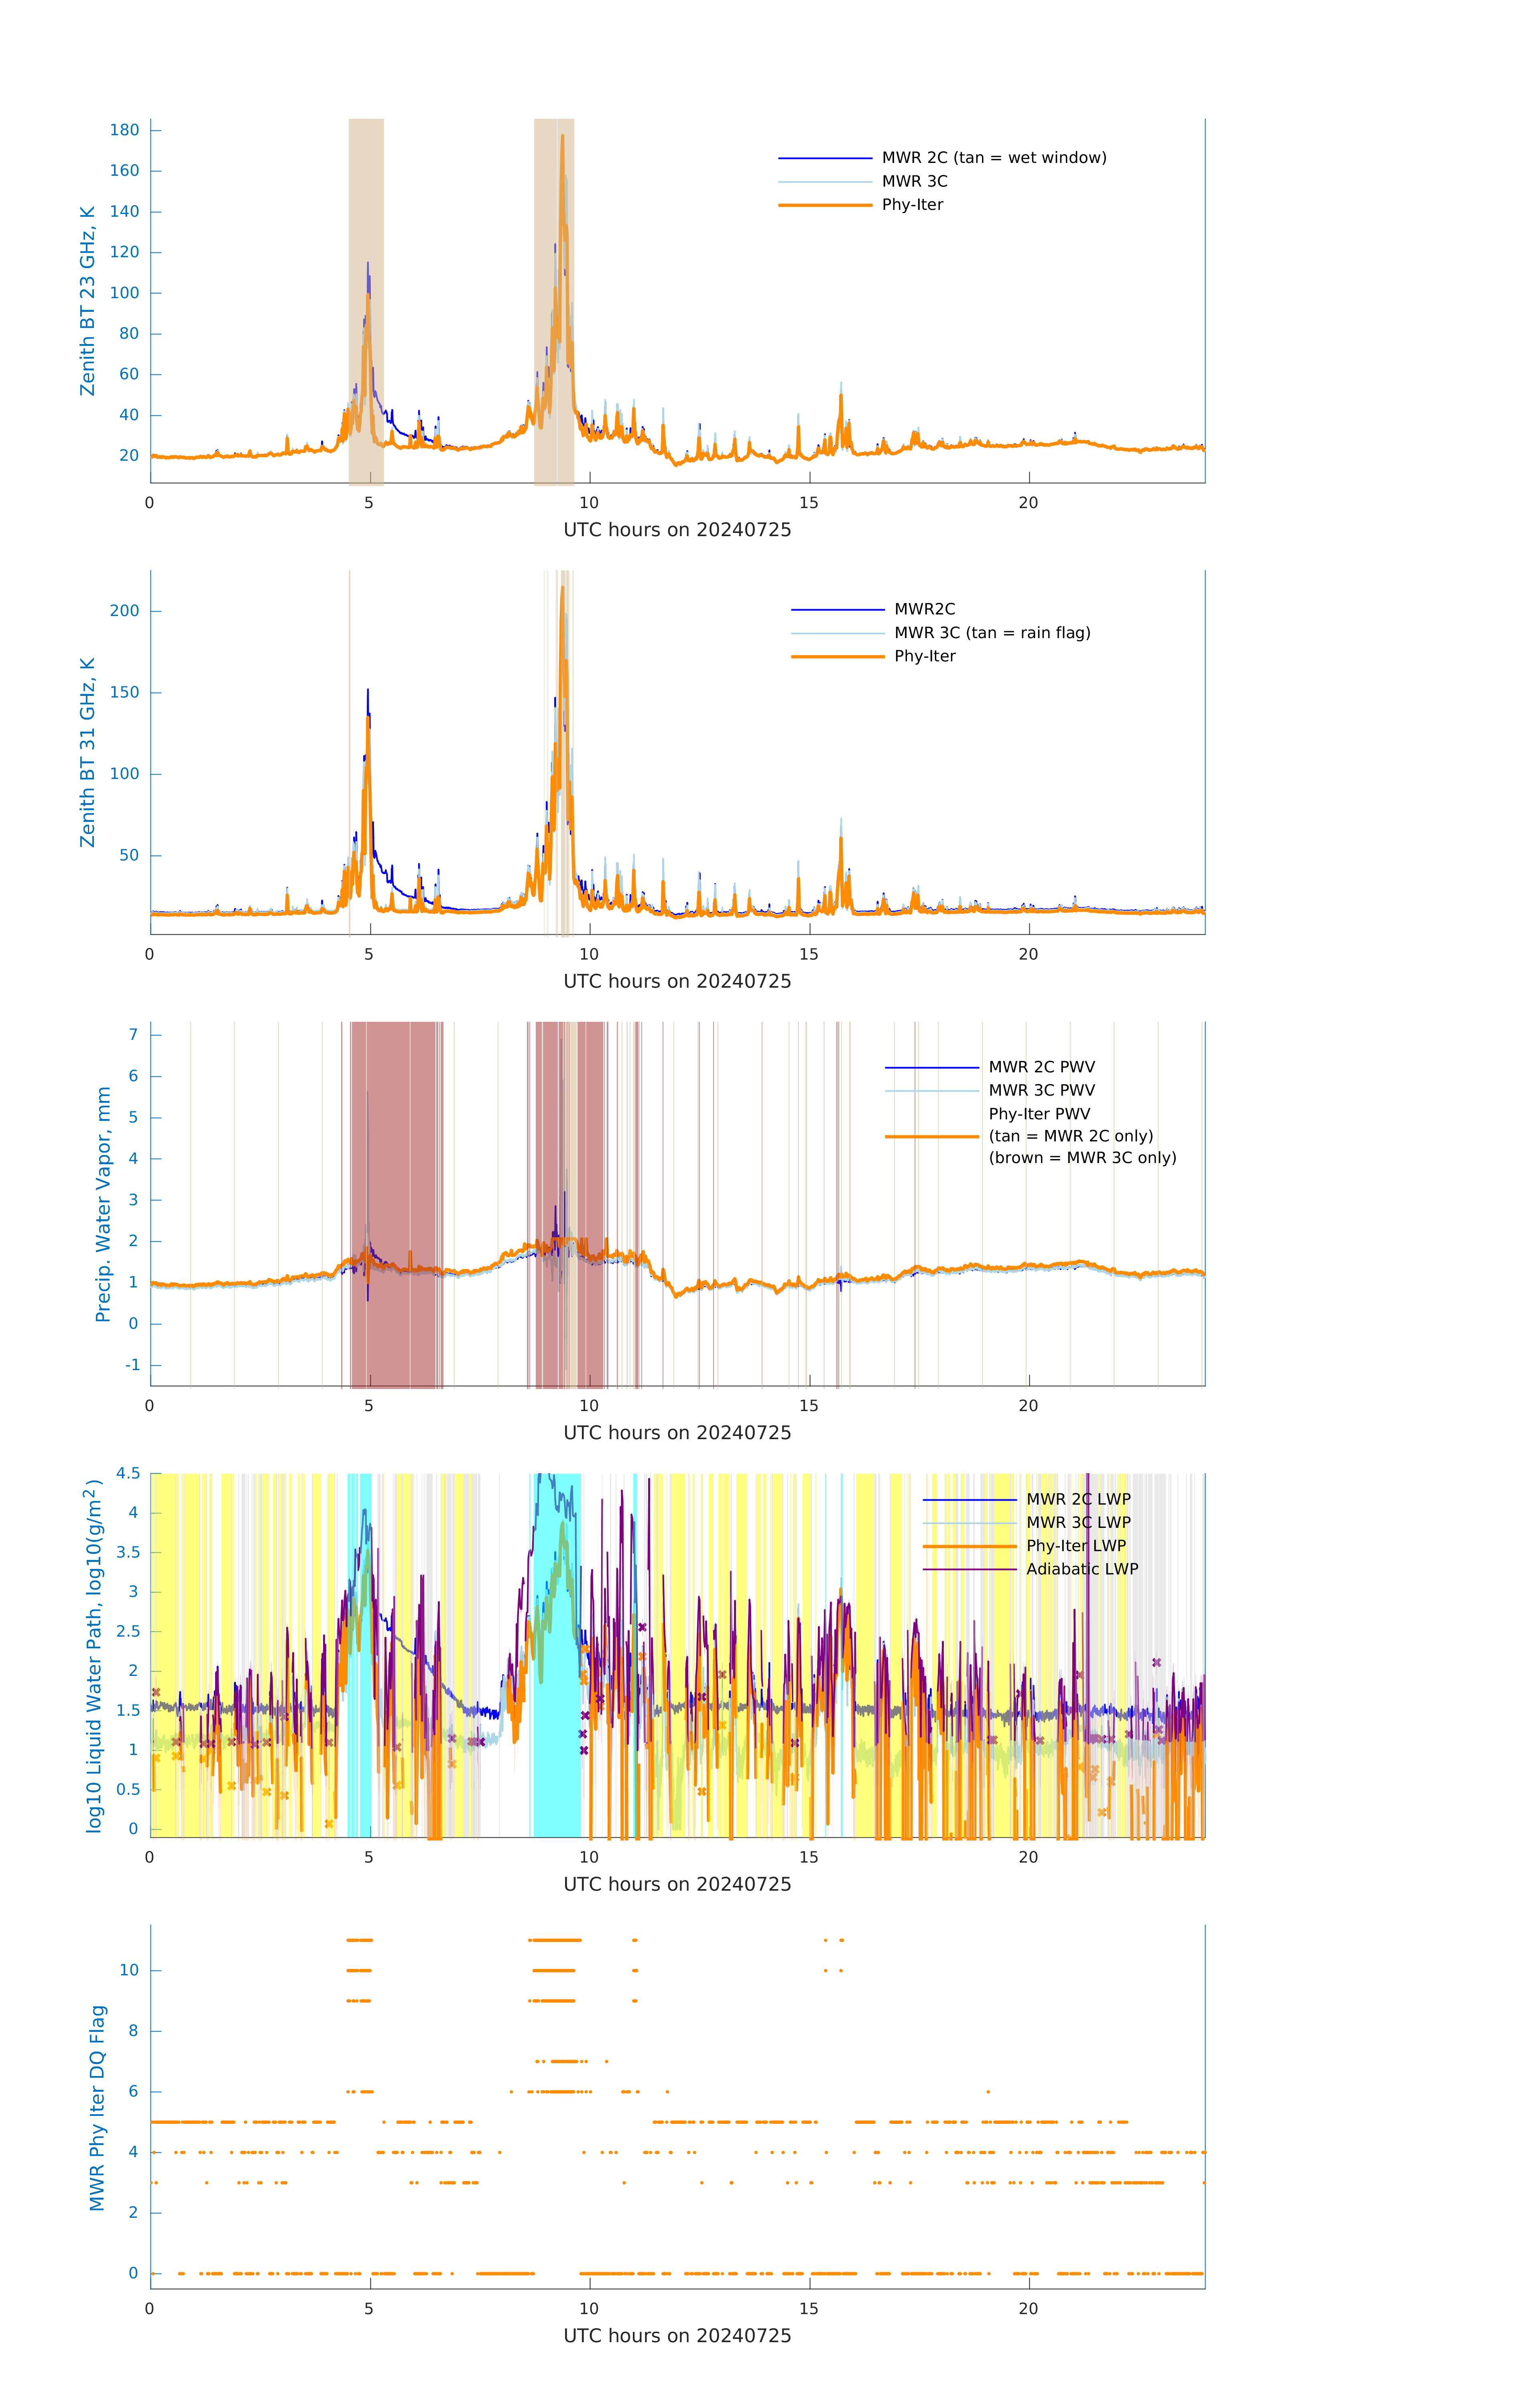The width and height of the screenshot is (1535, 2408).
Task: Click 'Zenith BT 23 GHz, K' axis title
Action: tap(88, 301)
